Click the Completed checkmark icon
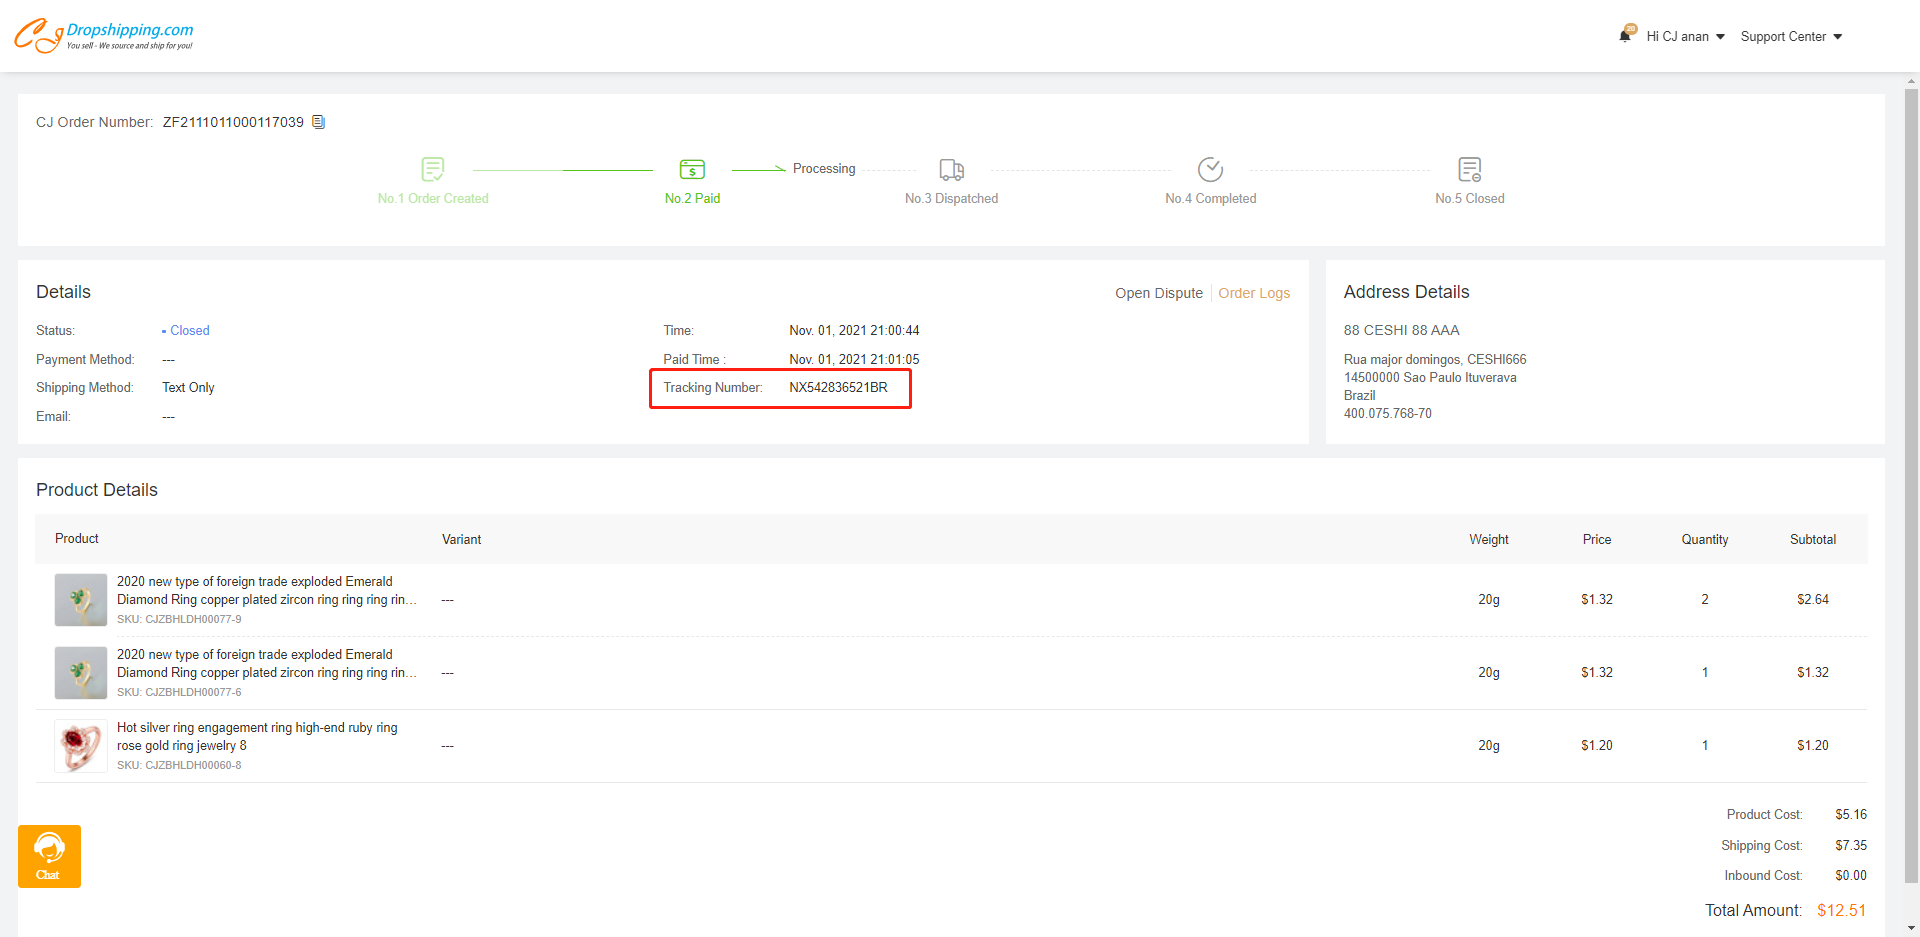The height and width of the screenshot is (937, 1920). [1210, 169]
